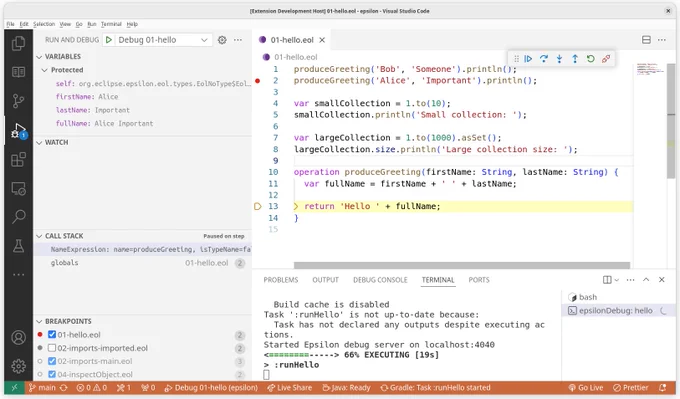Open editor more actions menu
Screen dimensions: 680x399
click(x=662, y=40)
